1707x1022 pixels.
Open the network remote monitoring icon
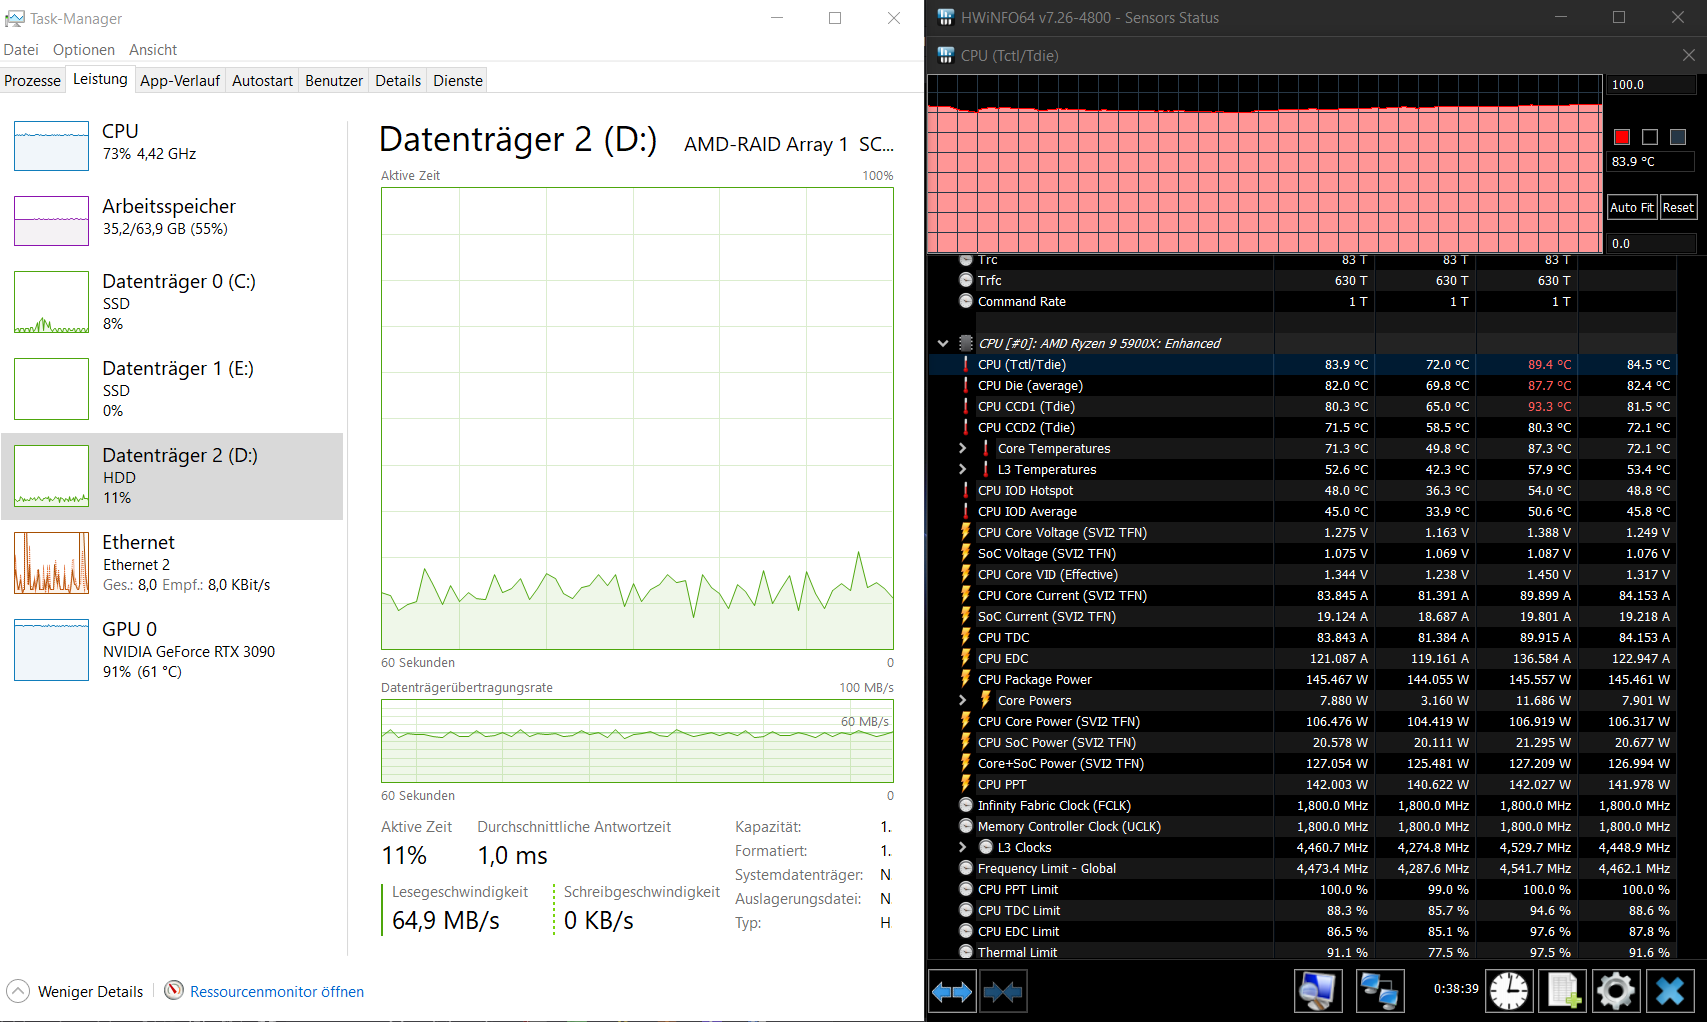[1380, 991]
